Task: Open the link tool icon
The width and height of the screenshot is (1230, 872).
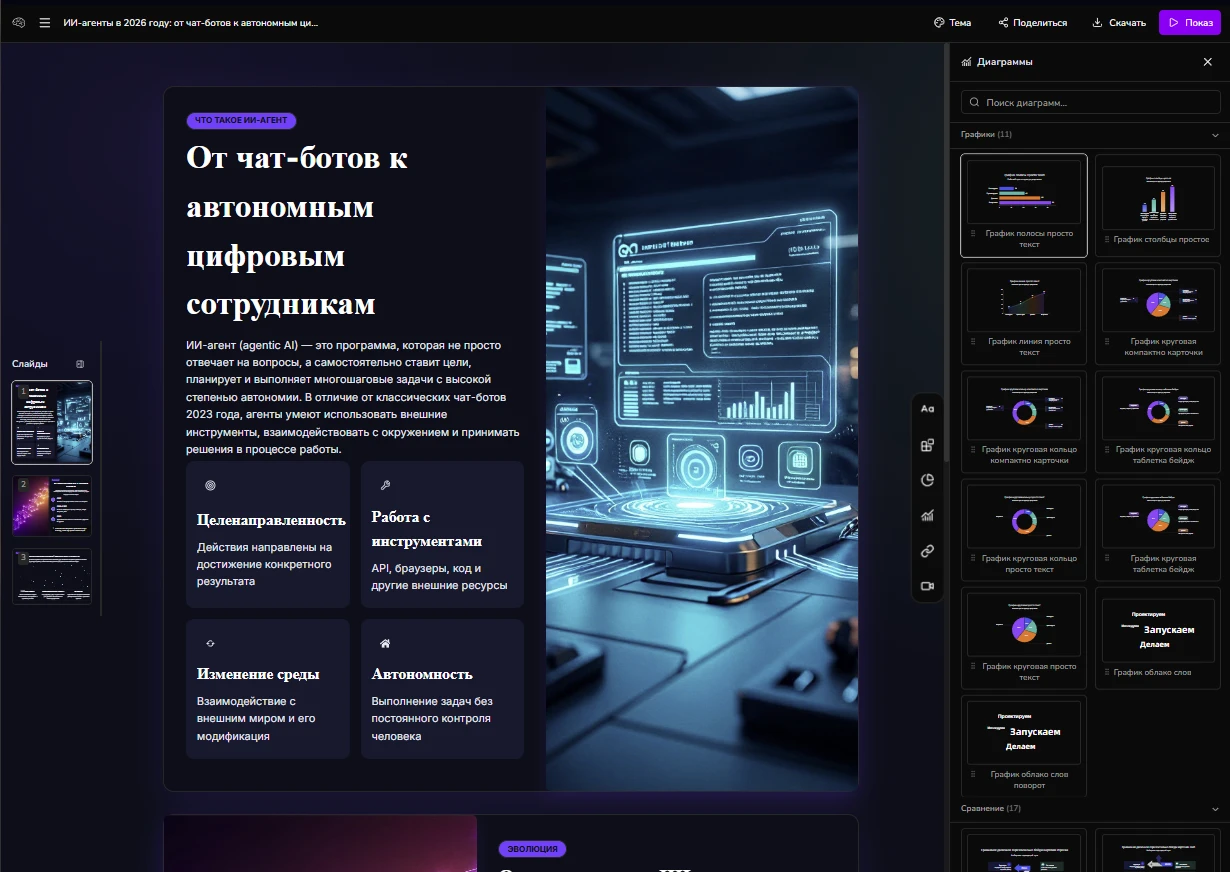Action: tap(927, 551)
